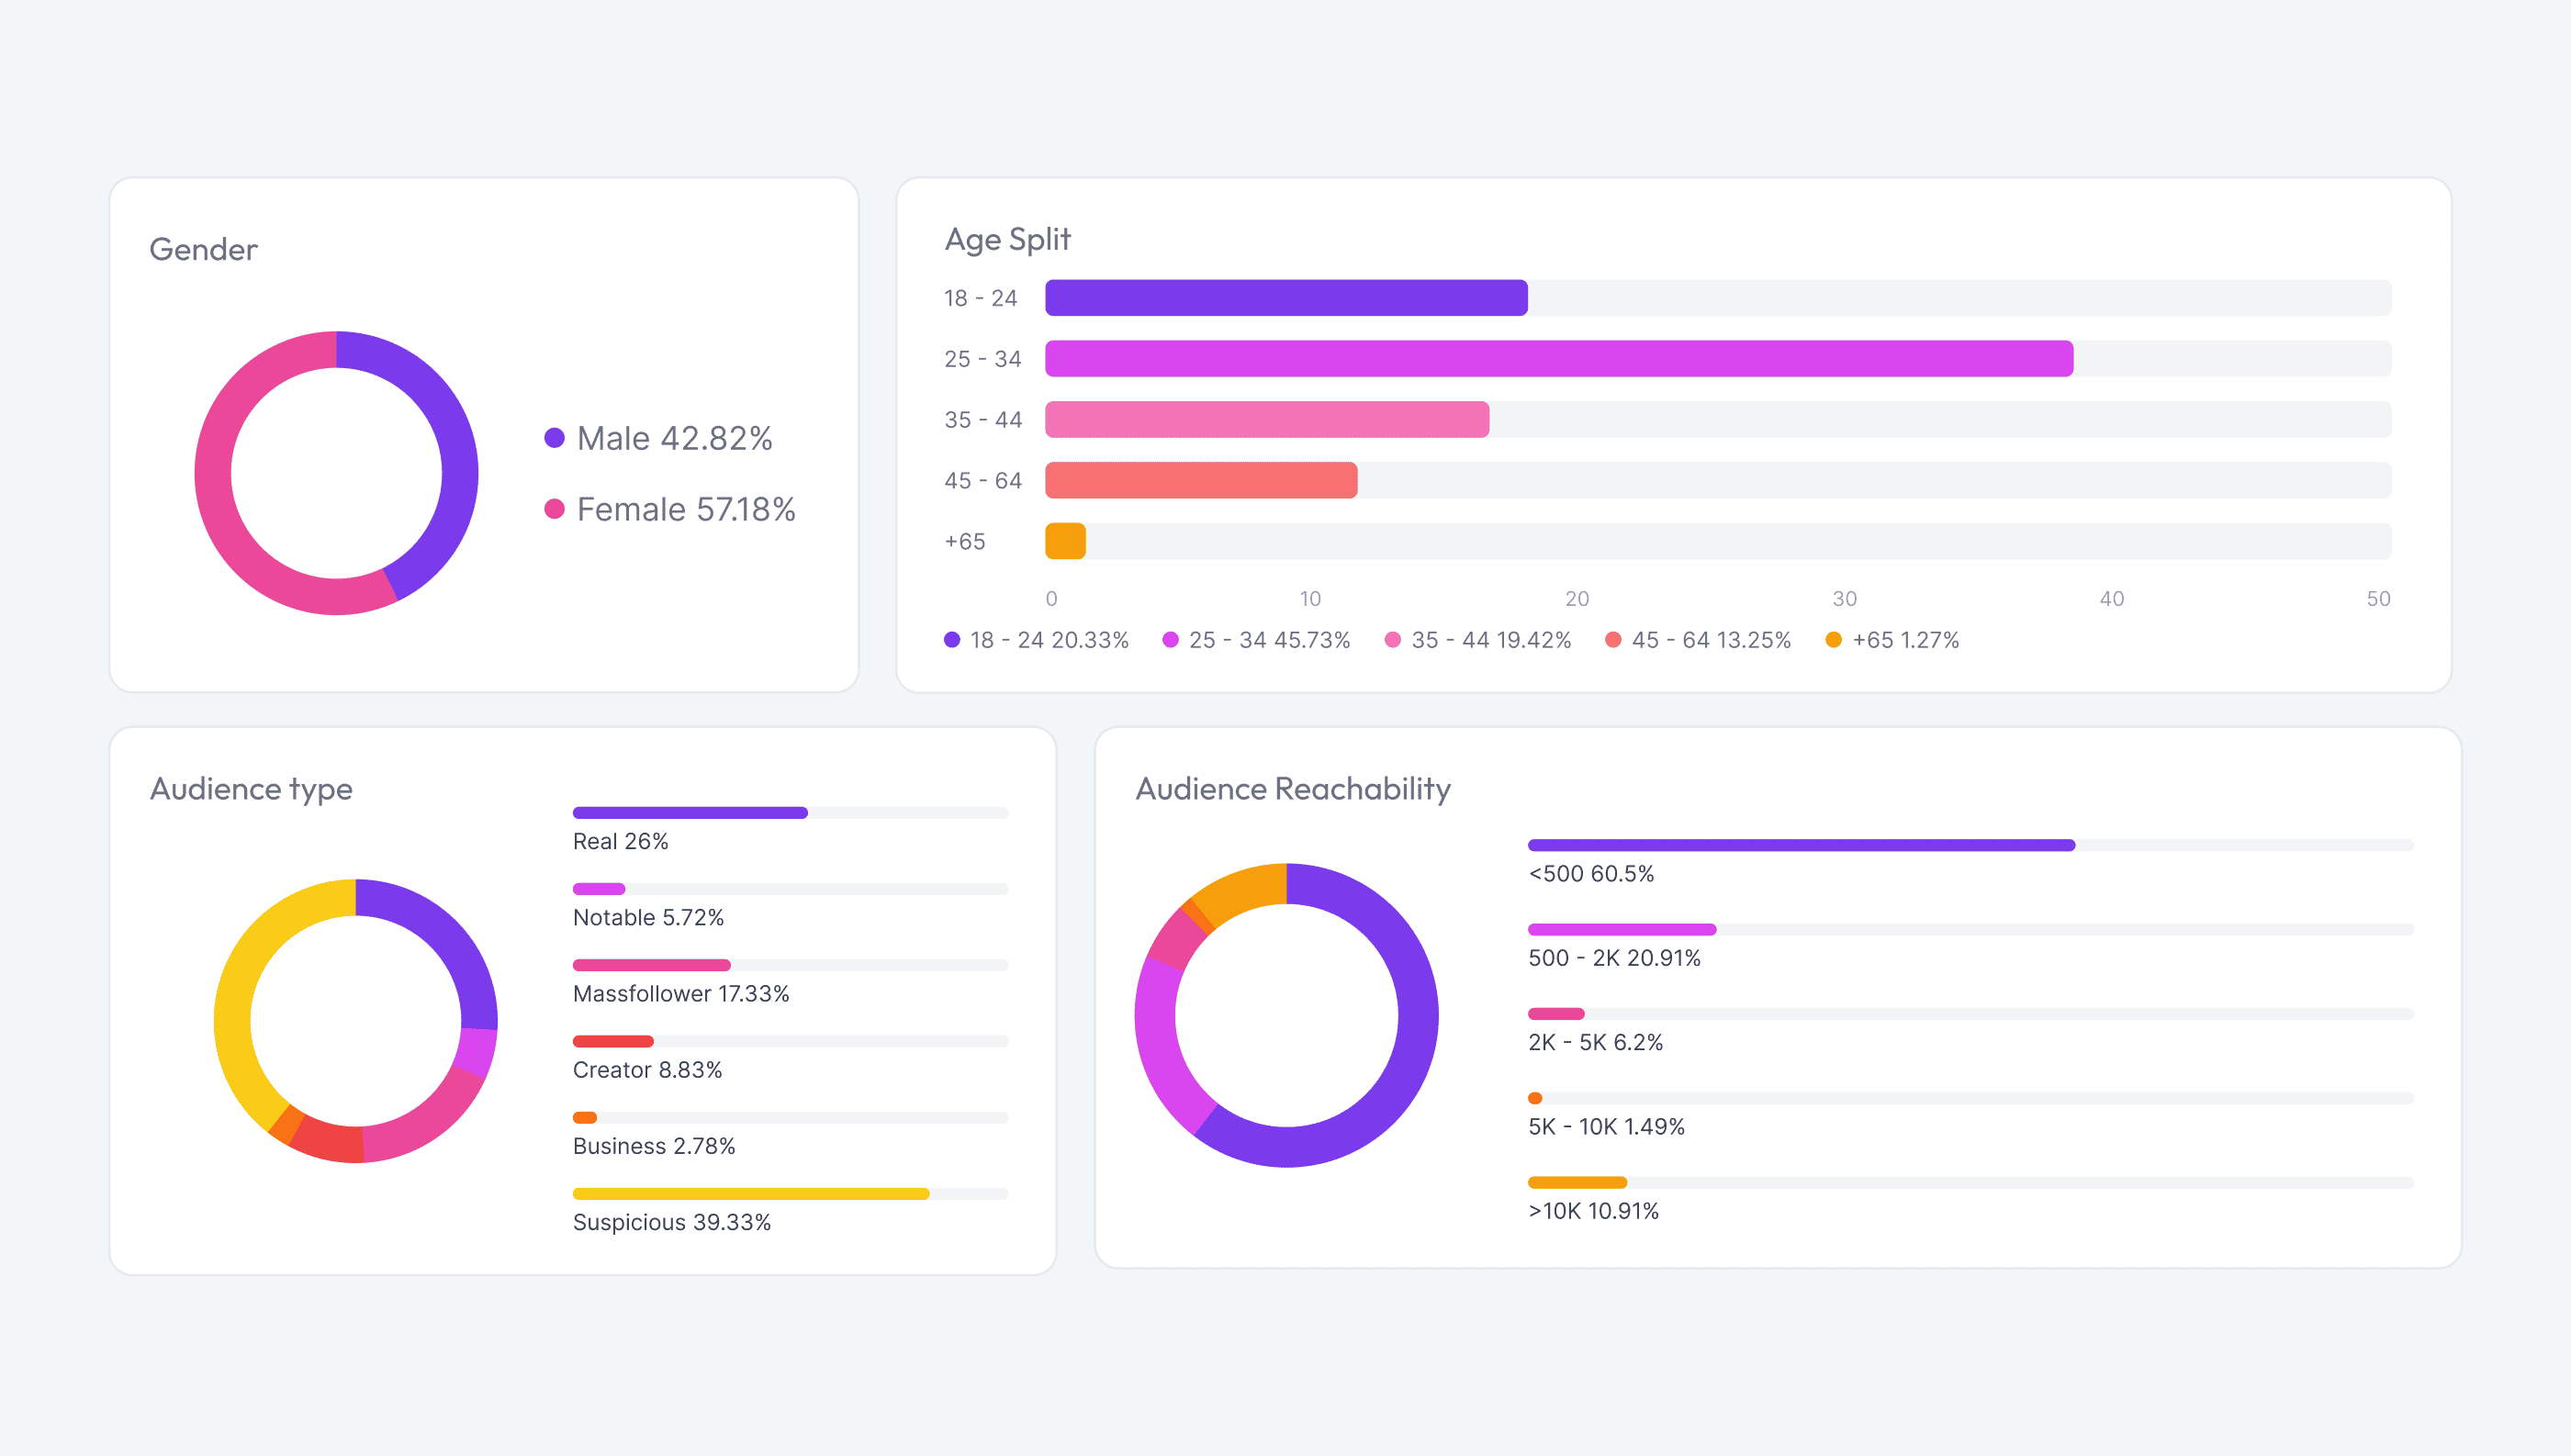Select the 25 - 34 age bar
Image resolution: width=2571 pixels, height=1456 pixels.
(1559, 359)
